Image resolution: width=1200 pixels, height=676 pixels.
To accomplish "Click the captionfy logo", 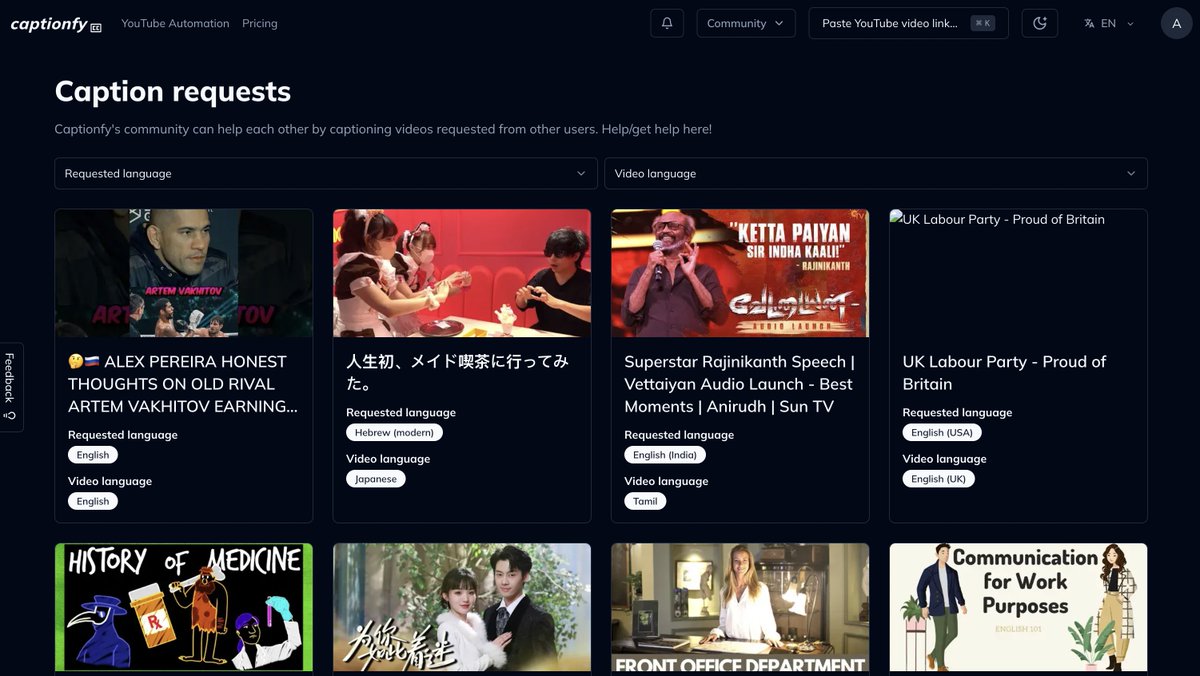I will coord(56,23).
